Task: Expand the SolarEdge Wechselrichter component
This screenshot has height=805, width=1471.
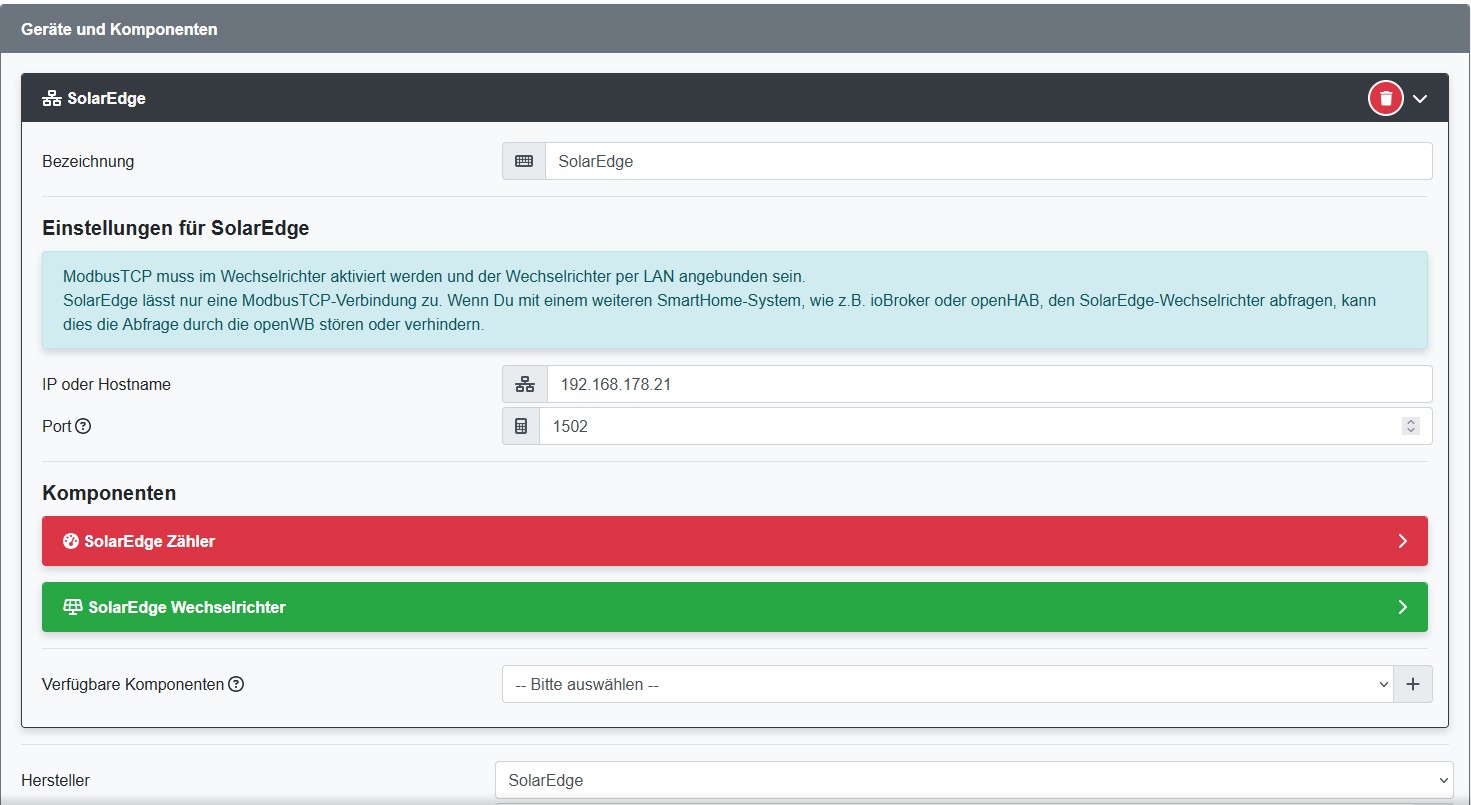Action: pyautogui.click(x=734, y=607)
